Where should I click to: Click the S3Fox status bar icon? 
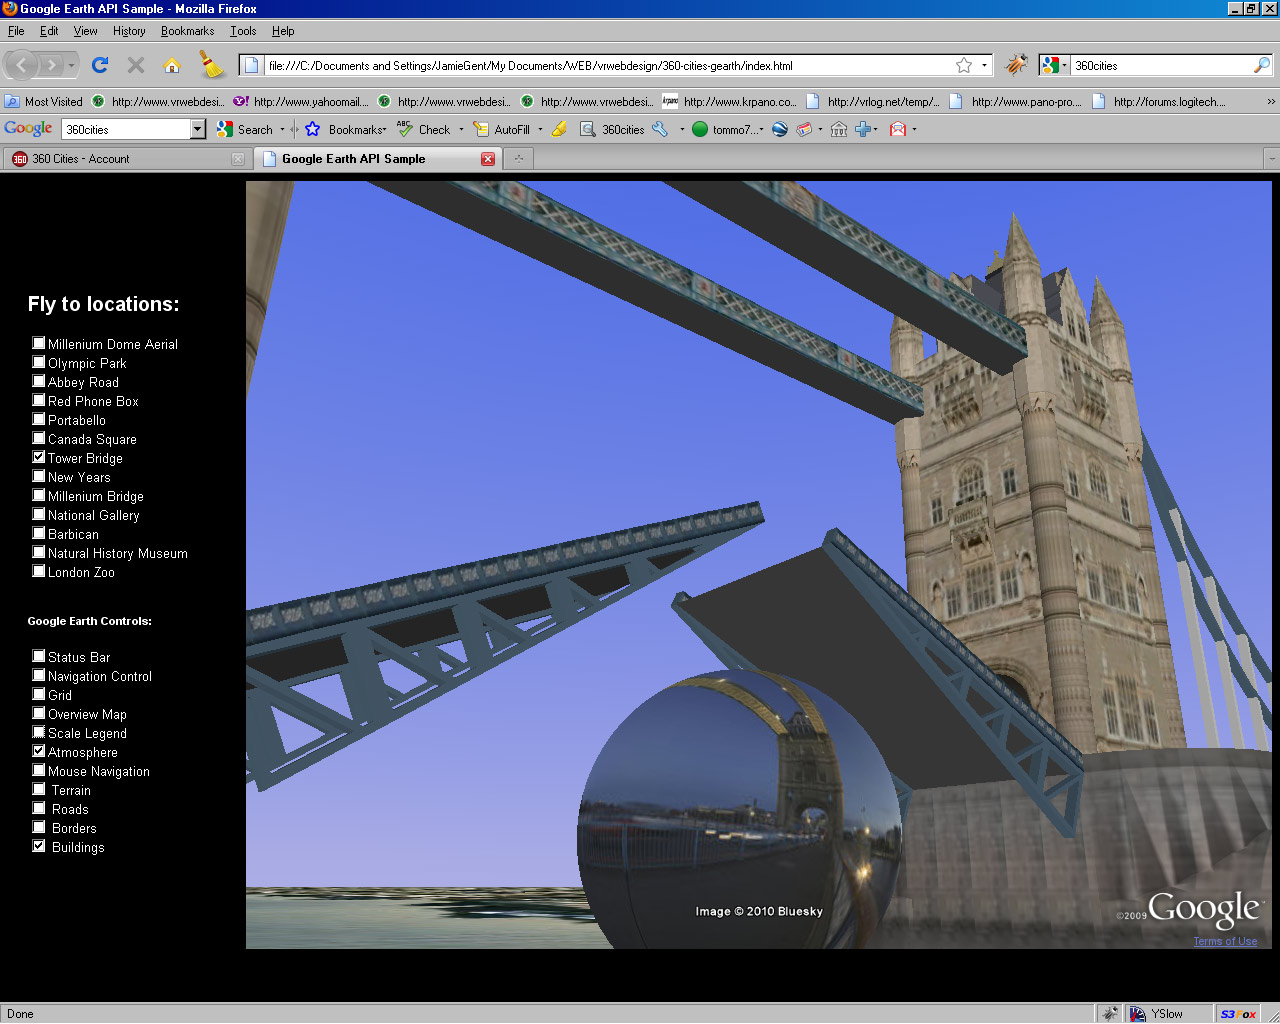(1238, 1013)
